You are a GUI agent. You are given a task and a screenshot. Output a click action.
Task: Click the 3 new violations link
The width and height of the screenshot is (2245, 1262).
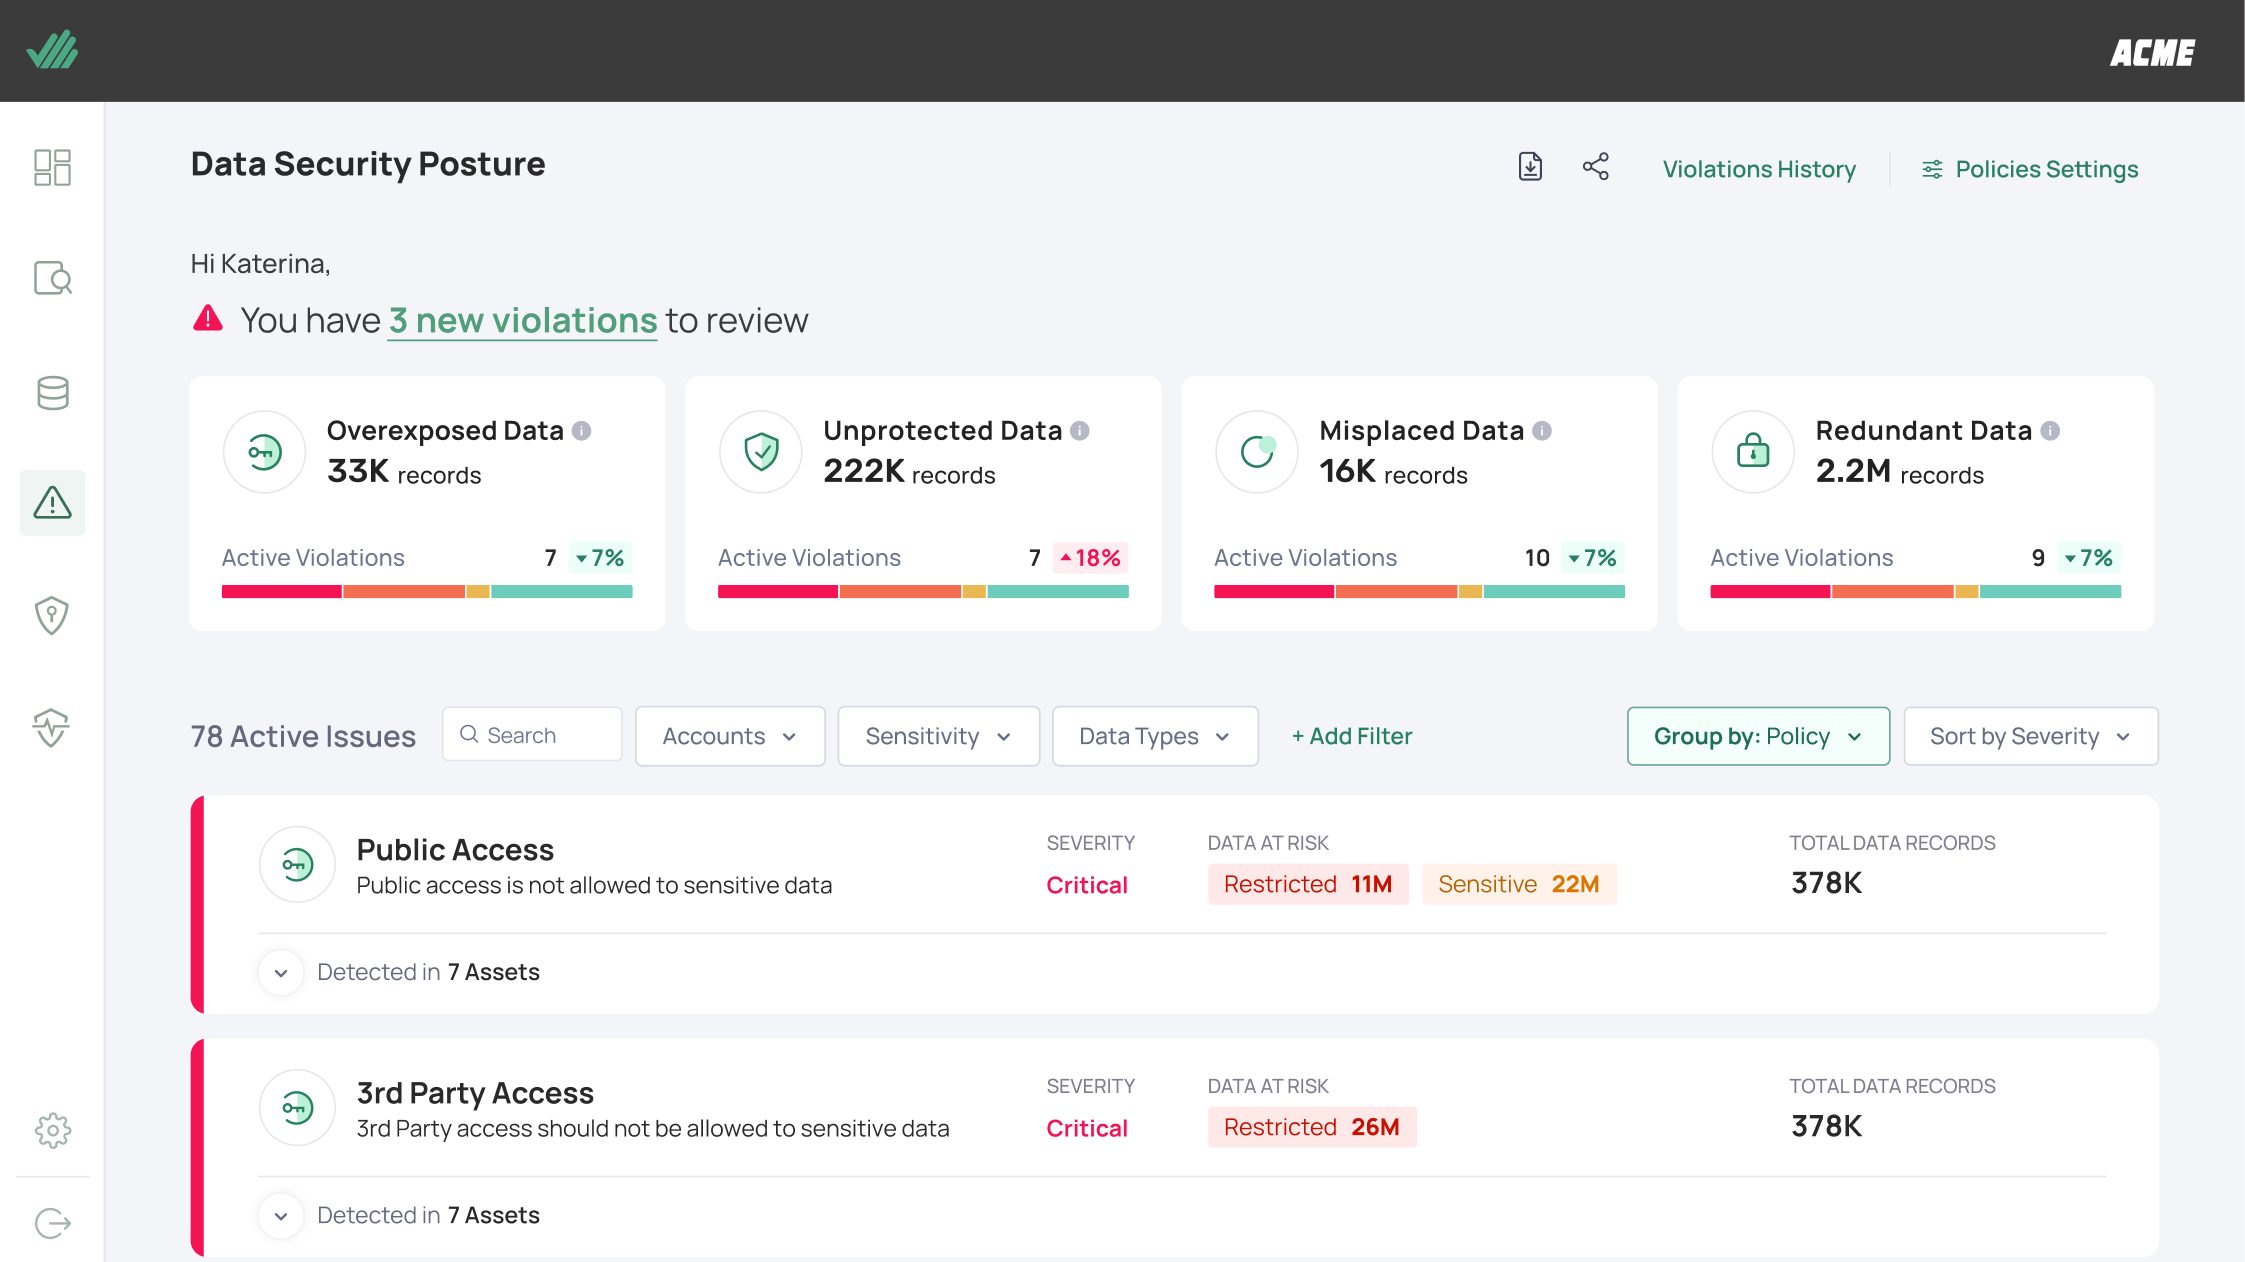522,321
